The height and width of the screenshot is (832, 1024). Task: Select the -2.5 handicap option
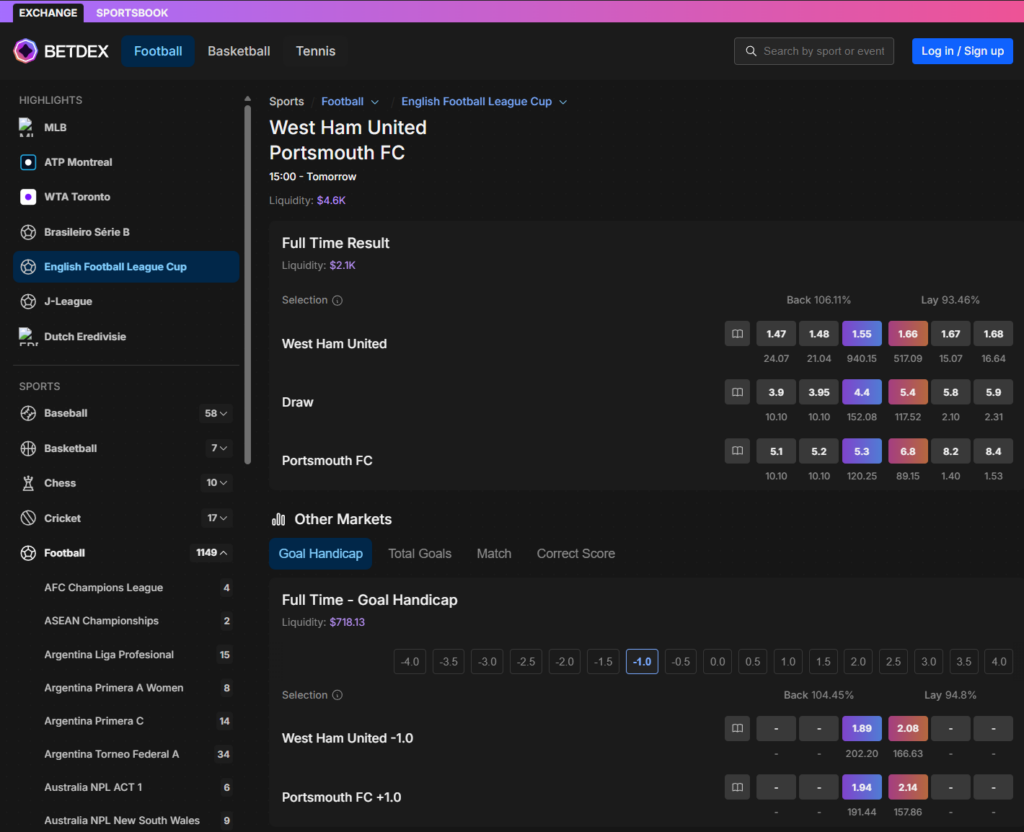(x=526, y=662)
